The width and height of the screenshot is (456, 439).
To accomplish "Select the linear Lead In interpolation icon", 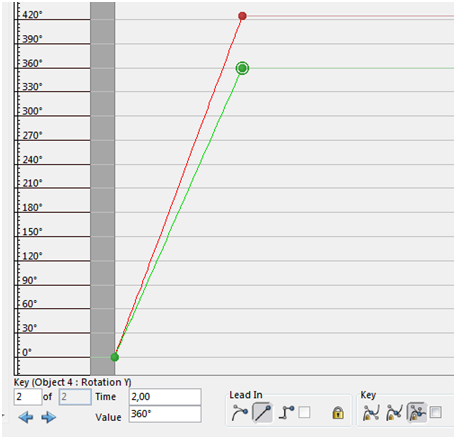I will (262, 413).
